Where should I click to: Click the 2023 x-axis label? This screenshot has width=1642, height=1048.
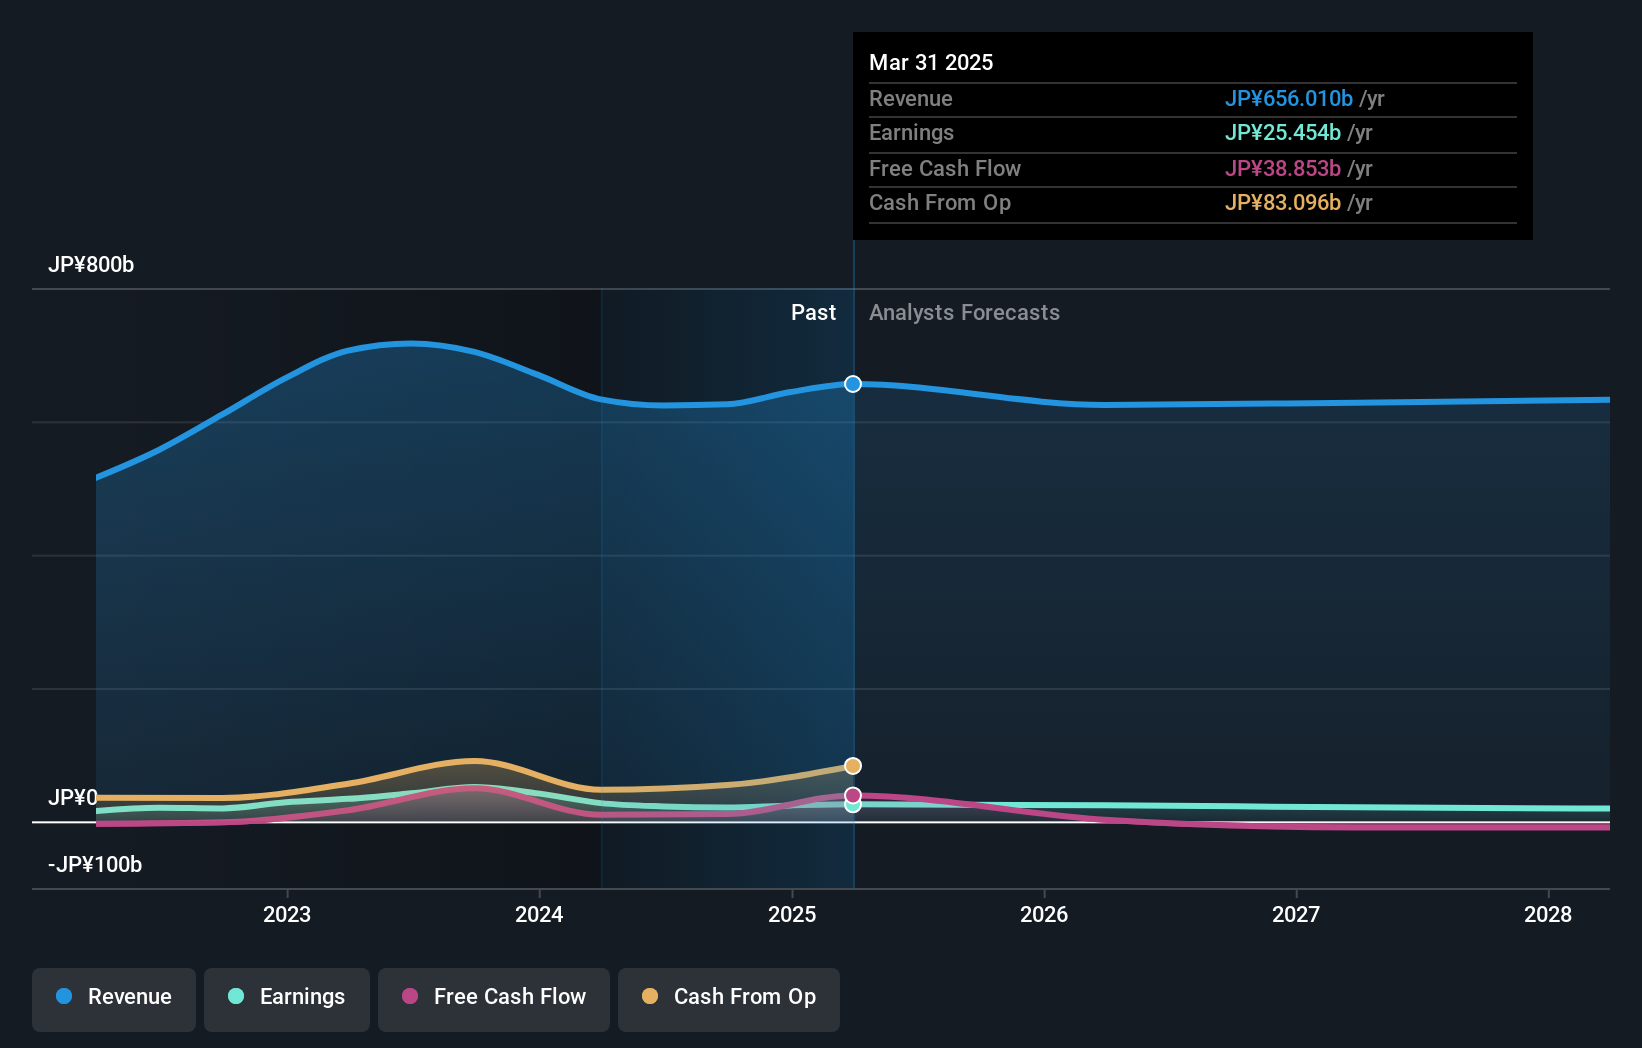tap(287, 914)
